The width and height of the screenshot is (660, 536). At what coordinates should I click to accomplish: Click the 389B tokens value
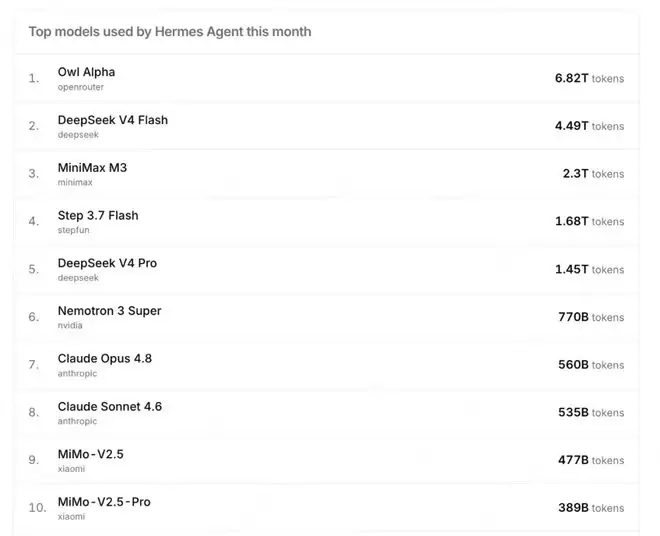(591, 508)
